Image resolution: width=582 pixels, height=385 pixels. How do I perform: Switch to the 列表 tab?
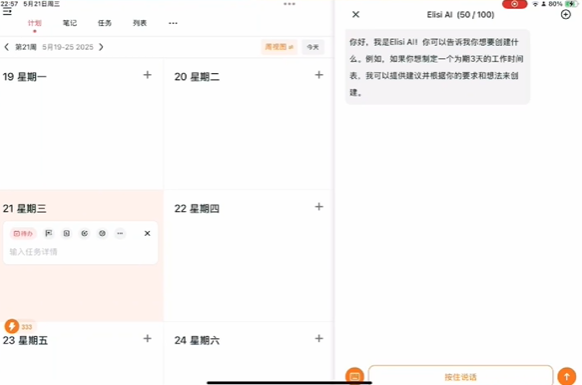tap(140, 23)
